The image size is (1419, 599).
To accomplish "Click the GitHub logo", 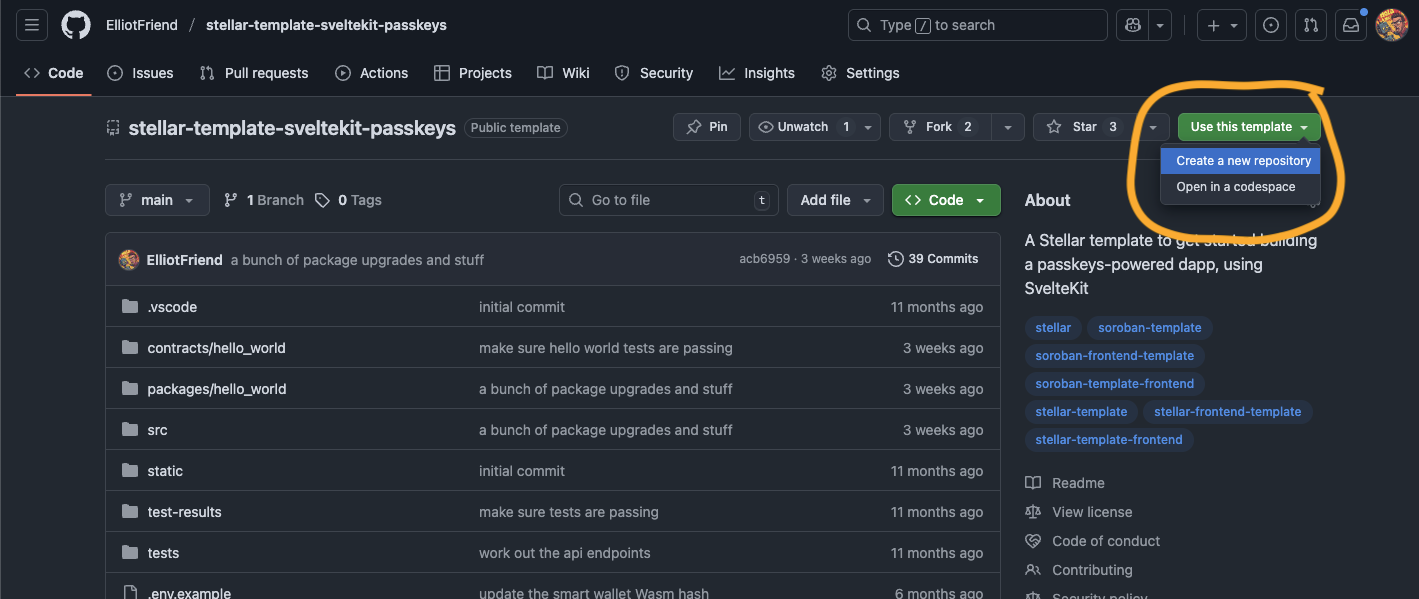I will click(x=76, y=25).
